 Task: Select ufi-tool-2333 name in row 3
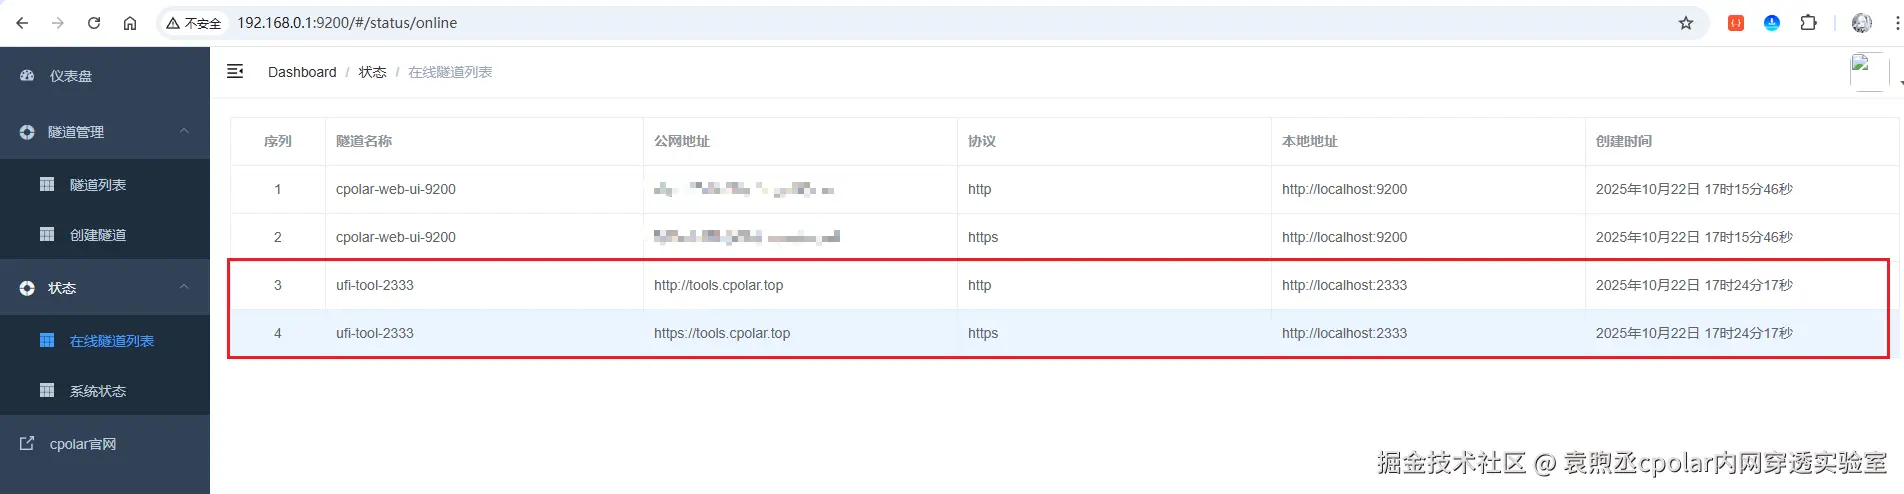click(x=375, y=285)
